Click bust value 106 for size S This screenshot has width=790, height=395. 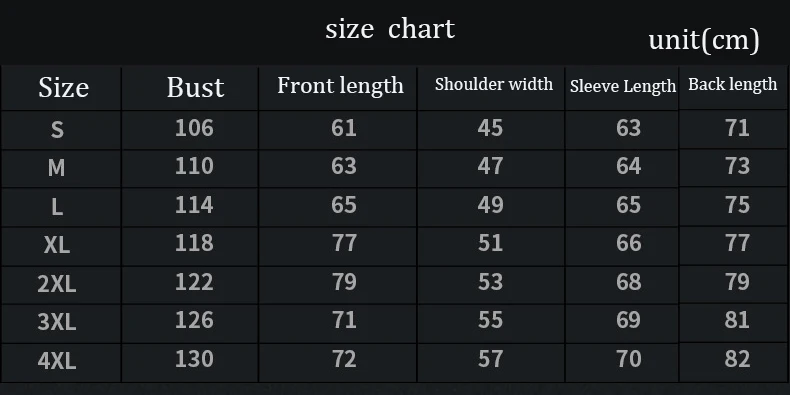pyautogui.click(x=194, y=128)
